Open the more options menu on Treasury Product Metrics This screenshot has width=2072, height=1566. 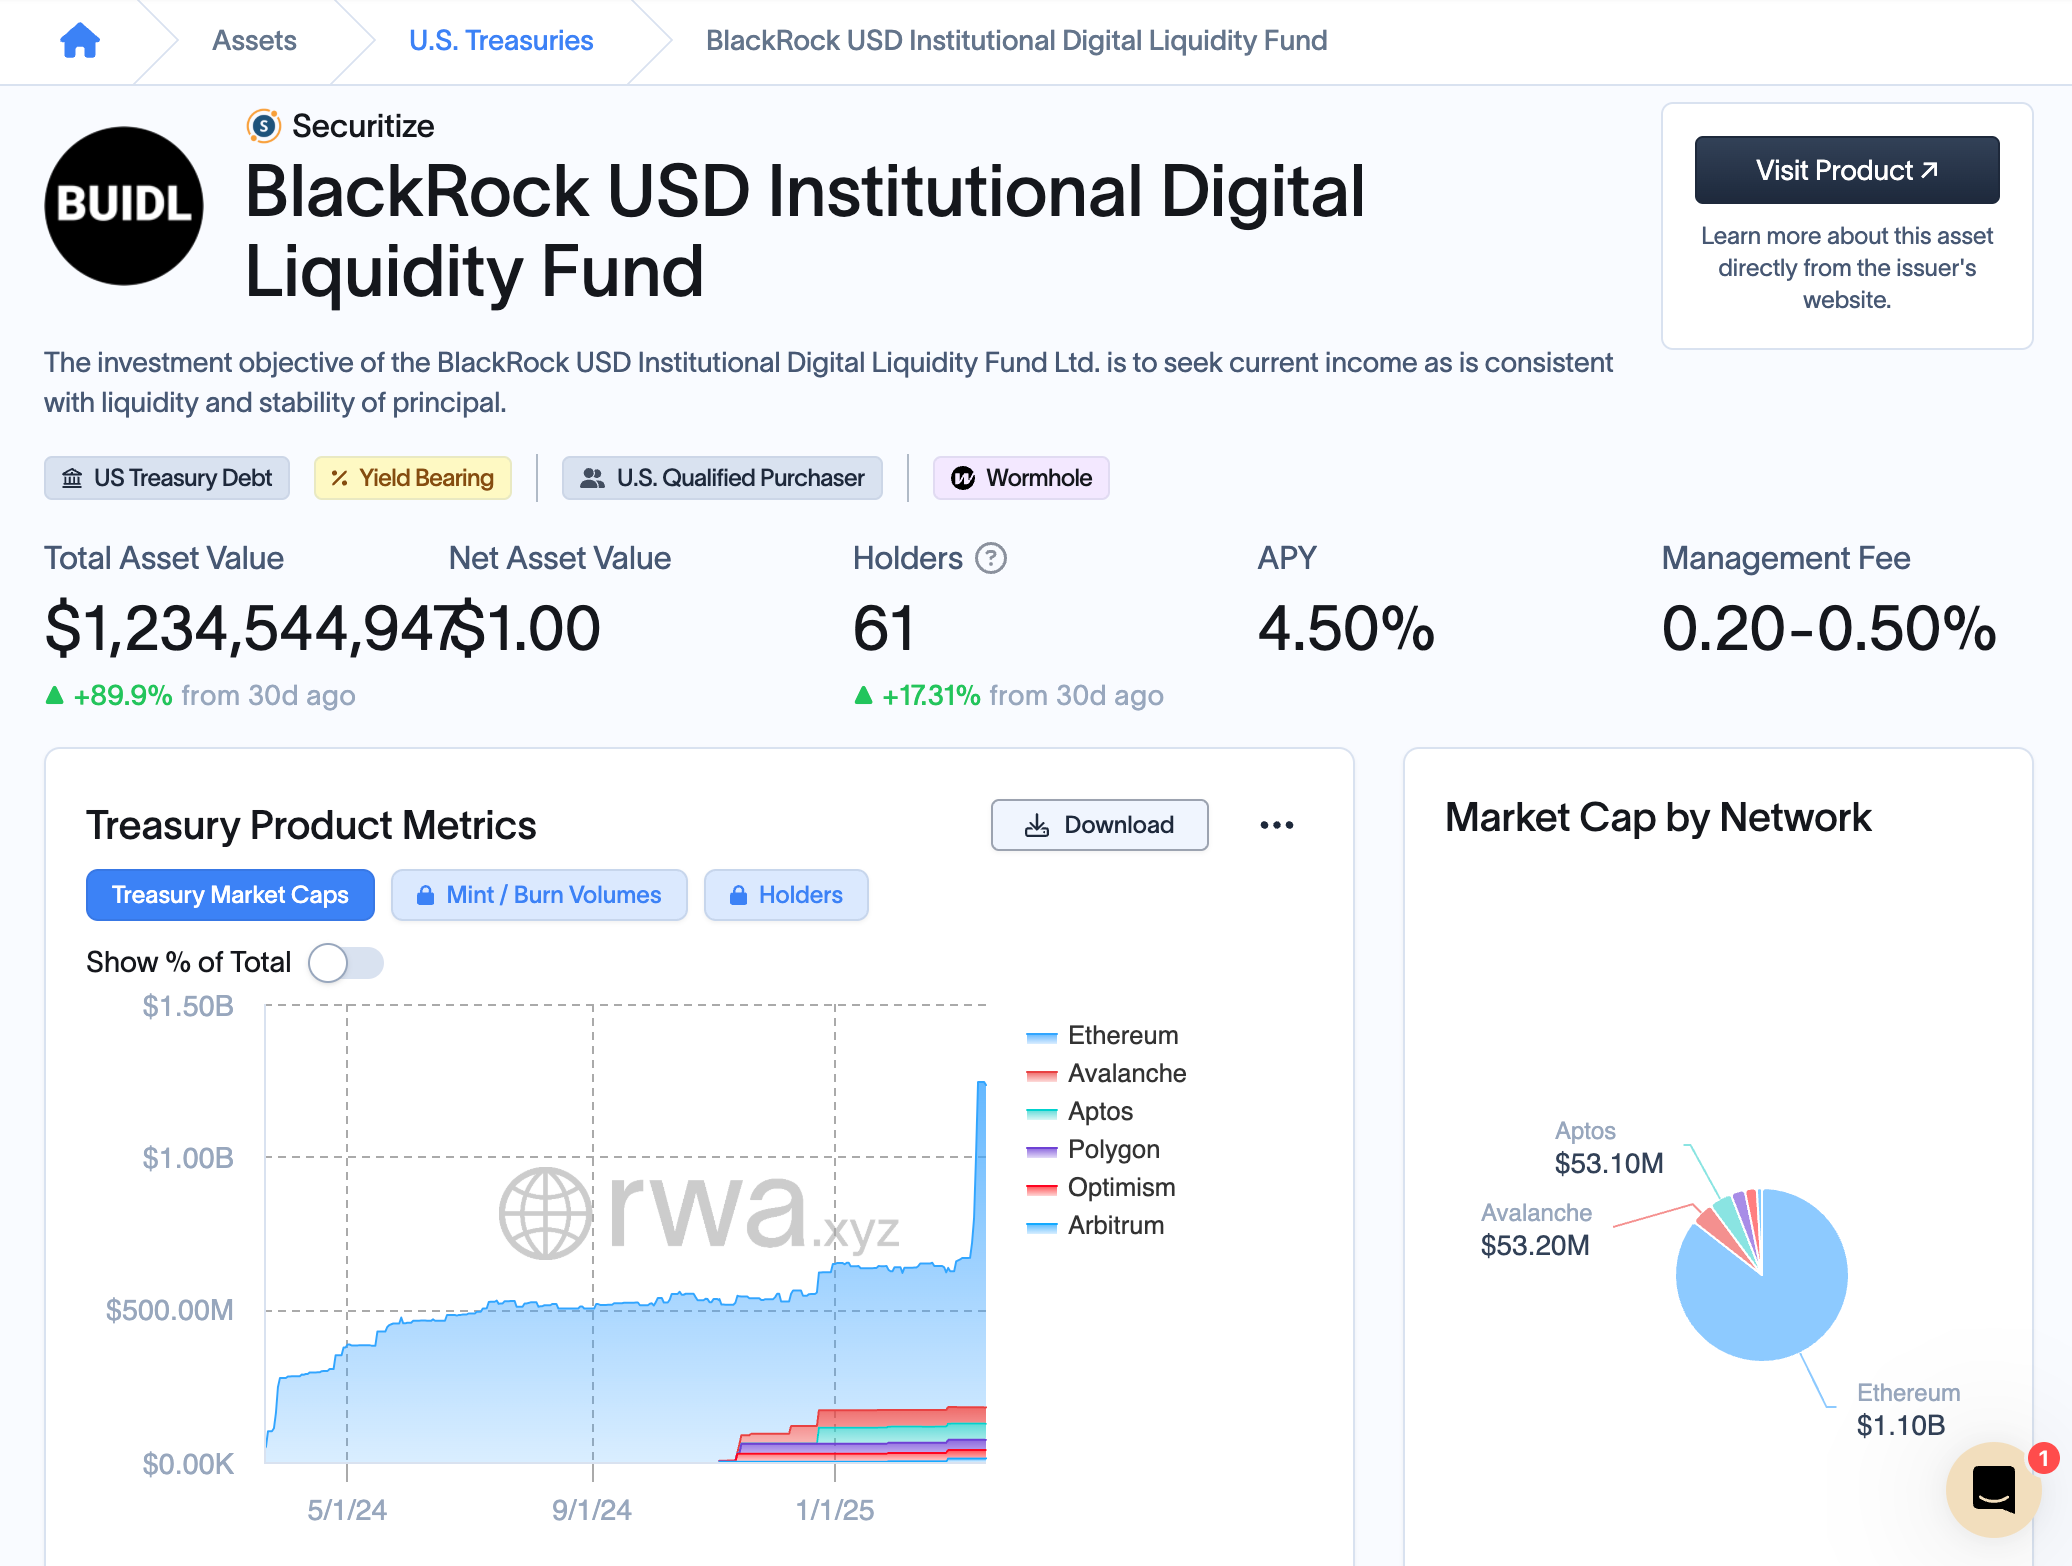[x=1277, y=825]
